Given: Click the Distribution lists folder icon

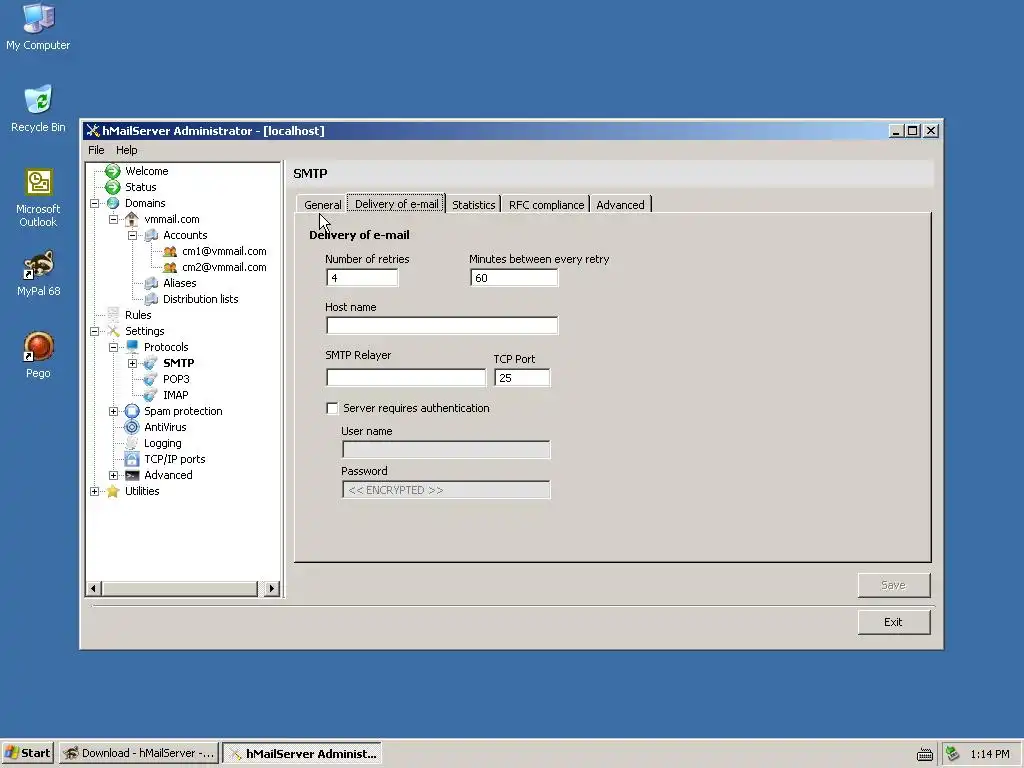Looking at the screenshot, I should click(x=151, y=299).
